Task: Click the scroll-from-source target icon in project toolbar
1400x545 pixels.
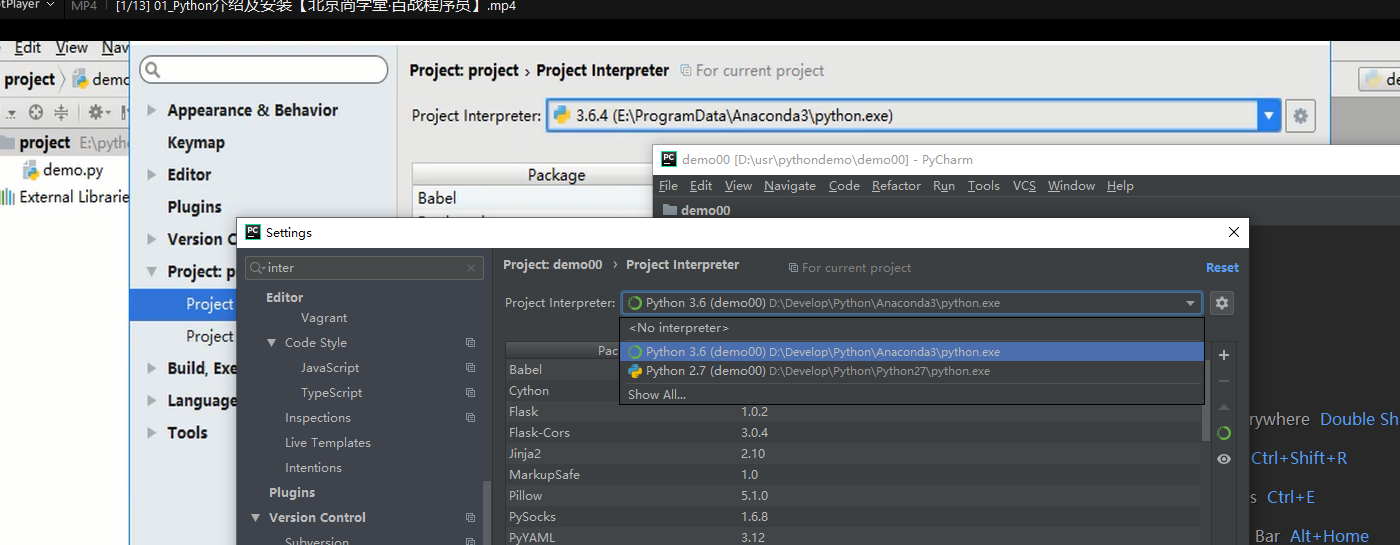Action: pyautogui.click(x=36, y=112)
